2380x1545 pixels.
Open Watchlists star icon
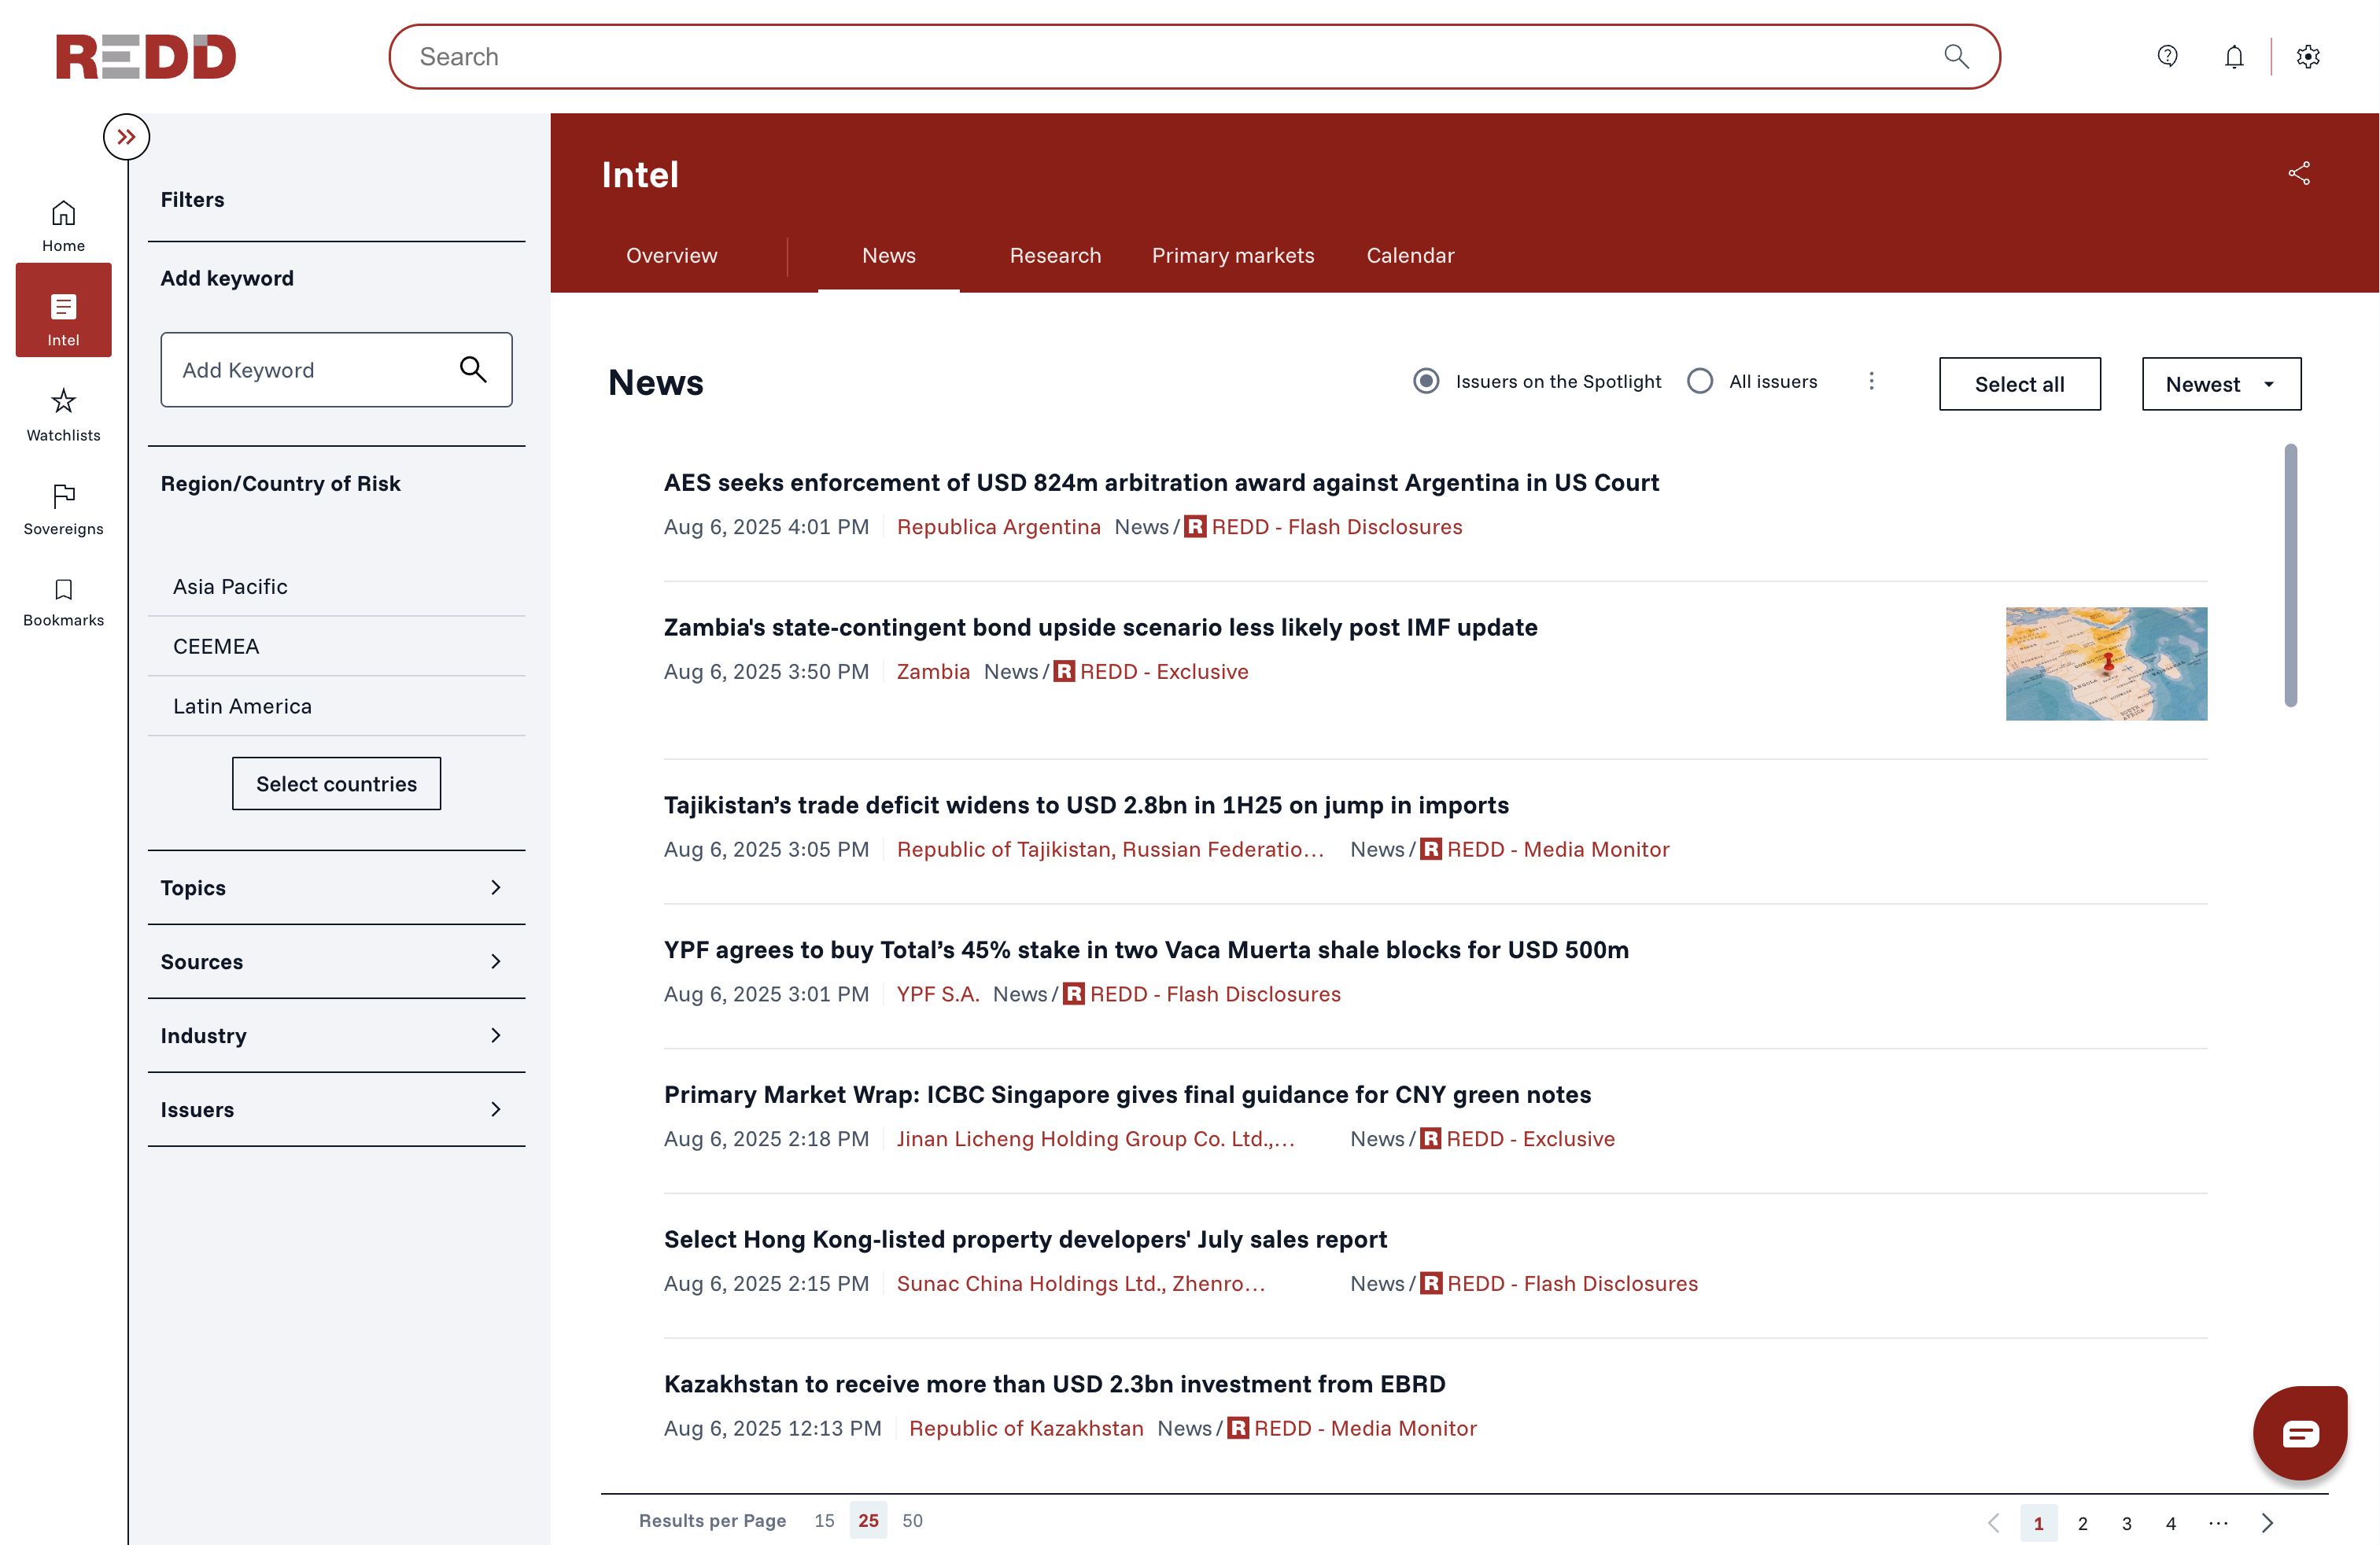pyautogui.click(x=63, y=414)
